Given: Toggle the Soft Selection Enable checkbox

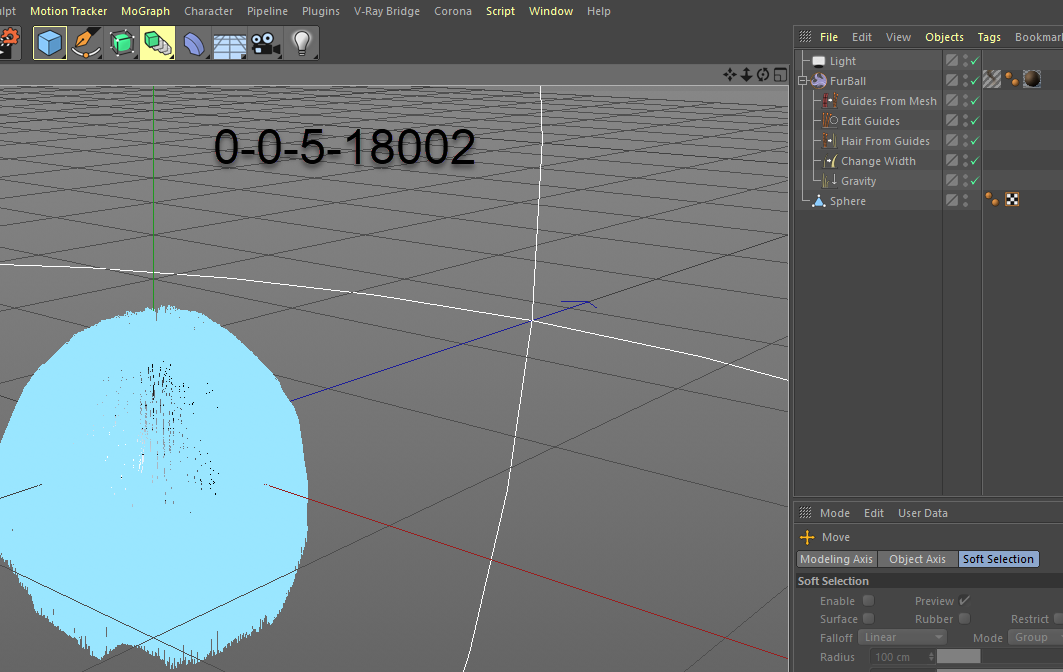Looking at the screenshot, I should click(868, 600).
